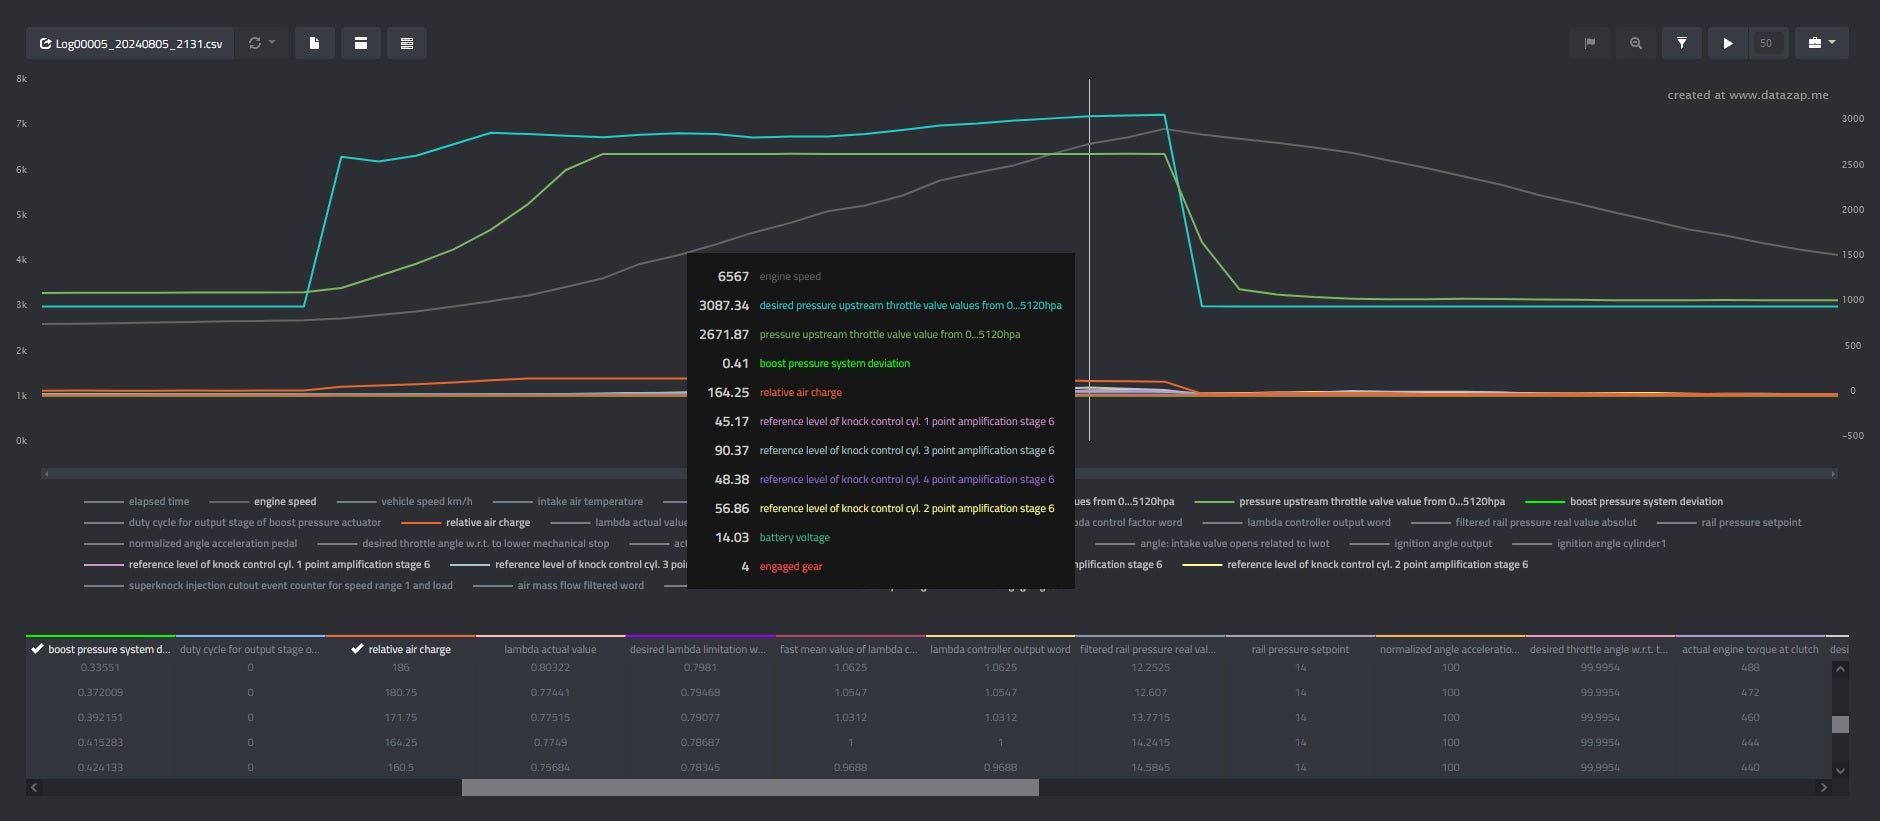Click the table's scroll down arrow

1839,771
